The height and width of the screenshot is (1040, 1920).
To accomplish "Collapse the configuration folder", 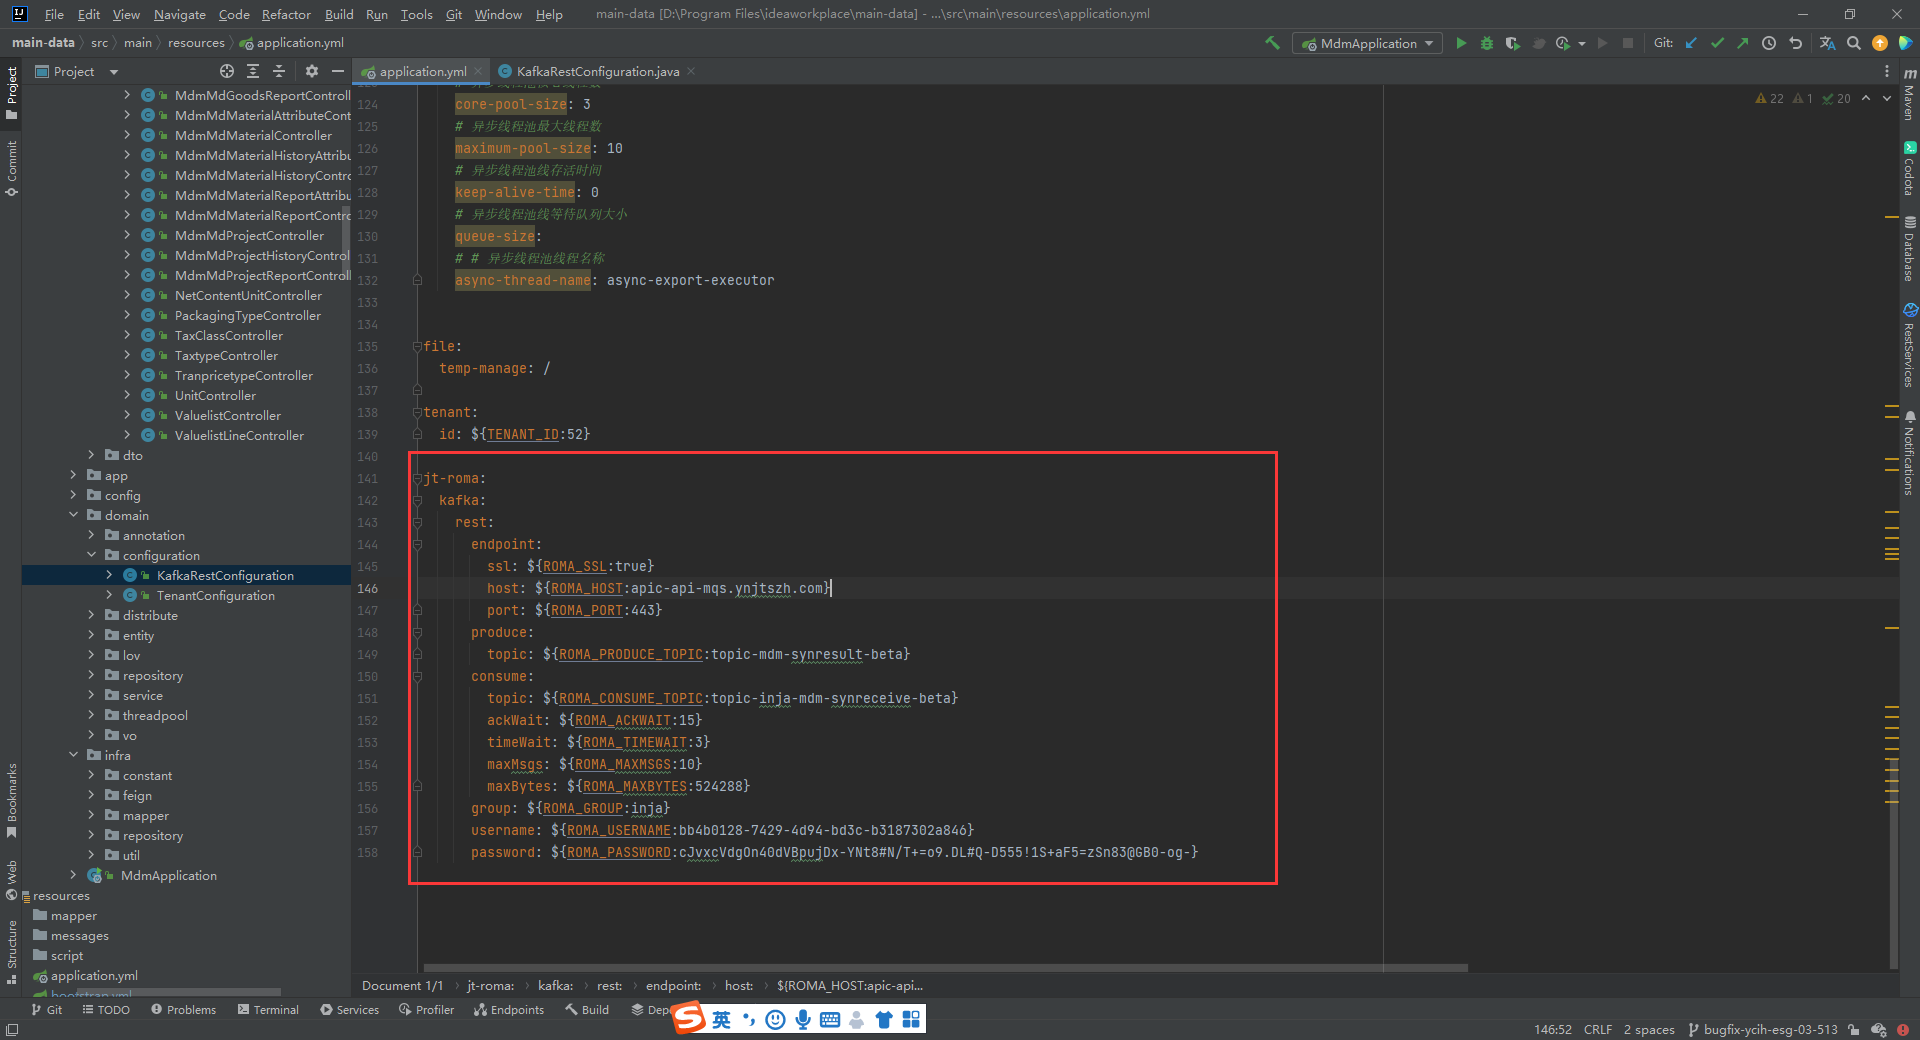I will click(91, 555).
